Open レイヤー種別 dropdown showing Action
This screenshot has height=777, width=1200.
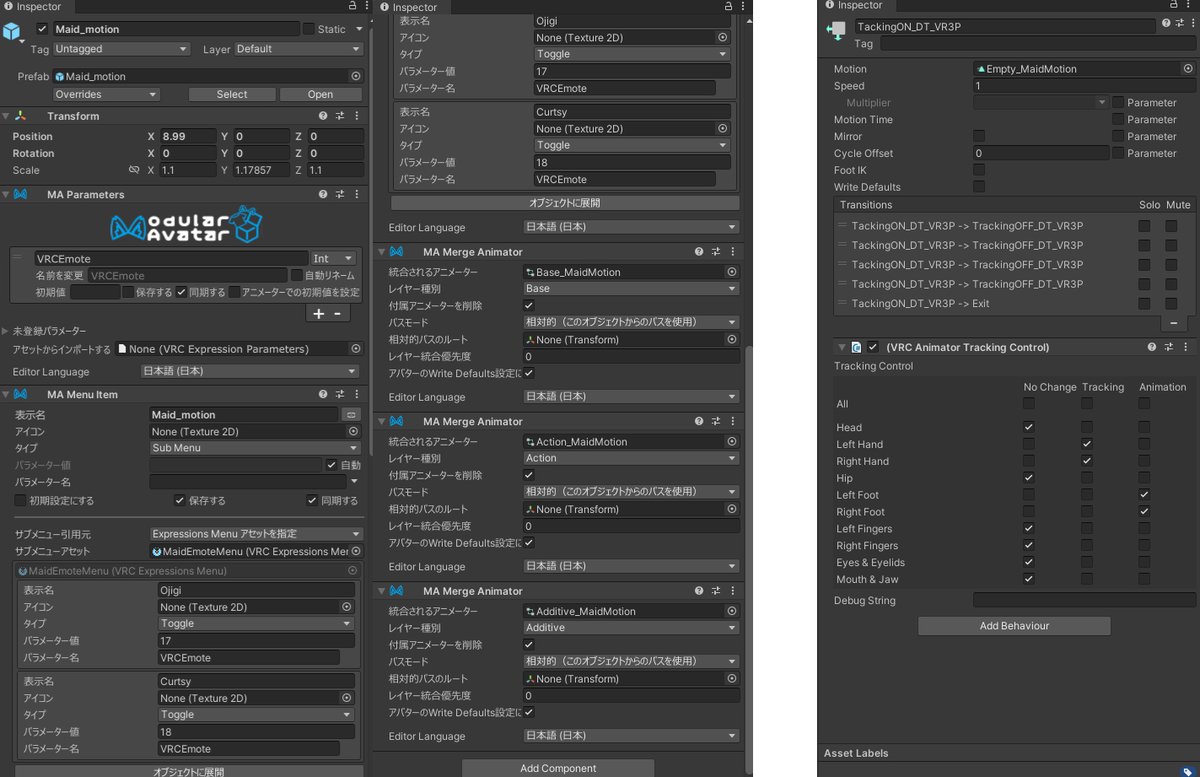pyautogui.click(x=631, y=458)
